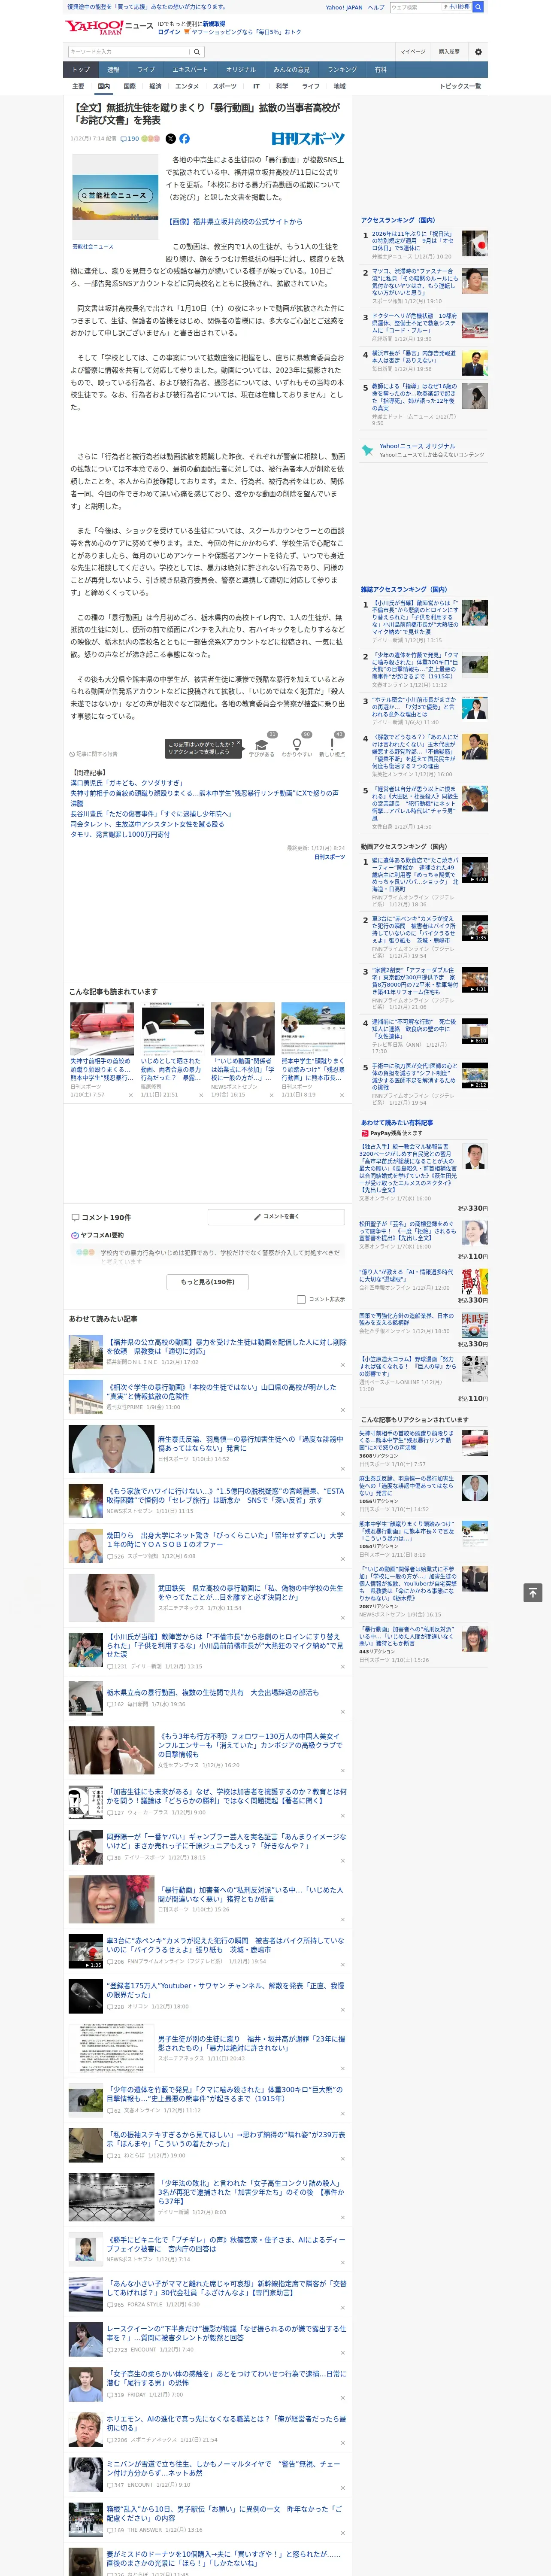Select the トップ tab

pos(81,69)
